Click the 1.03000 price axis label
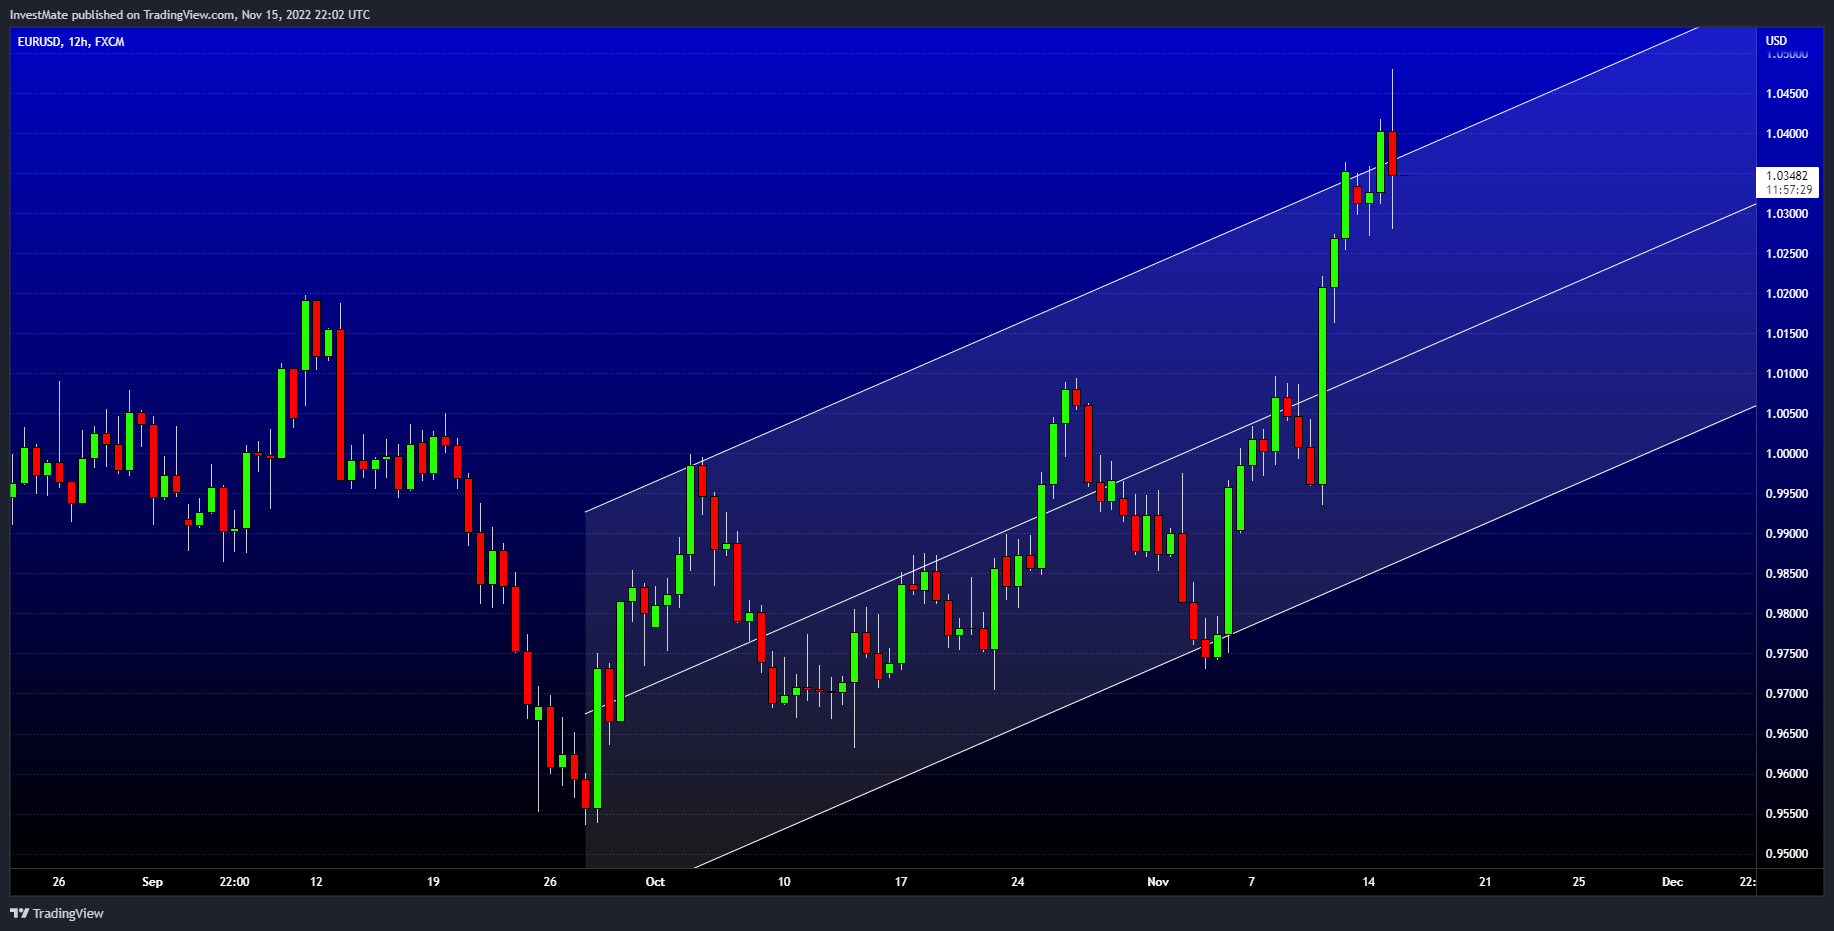This screenshot has width=1834, height=931. (1787, 214)
